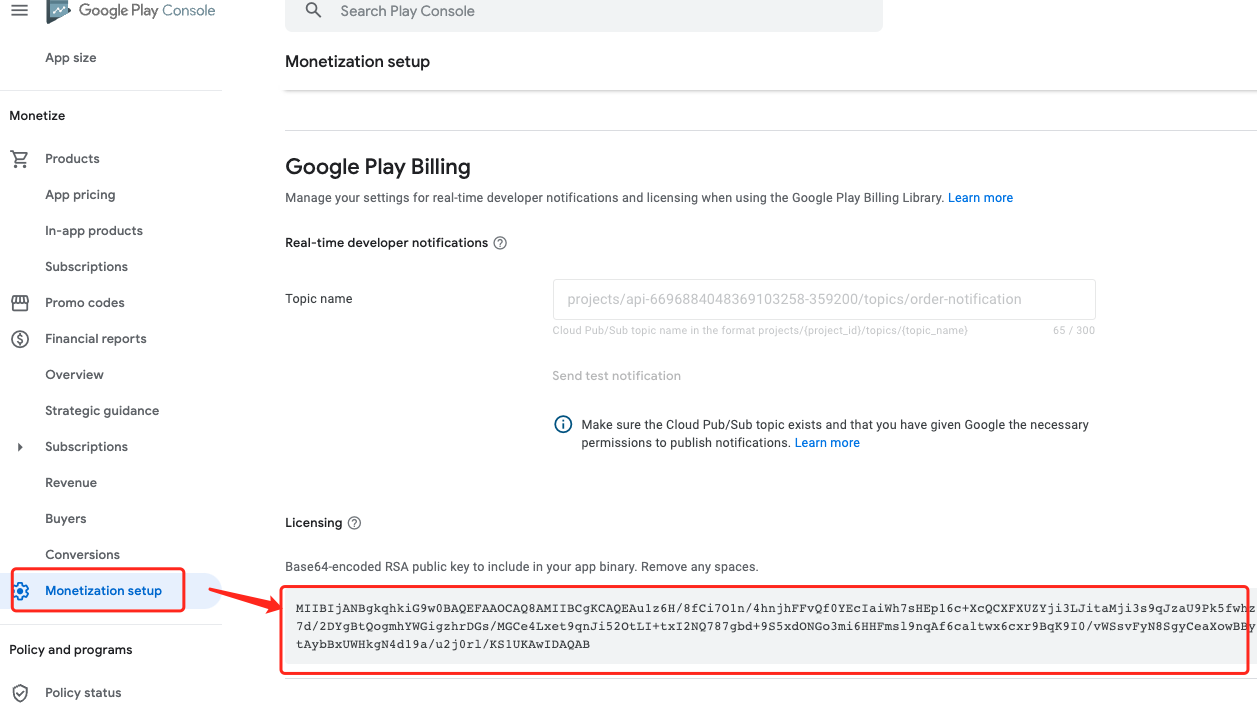Select Revenue in the sidebar
Viewport: 1257px width, 715px height.
tap(71, 483)
